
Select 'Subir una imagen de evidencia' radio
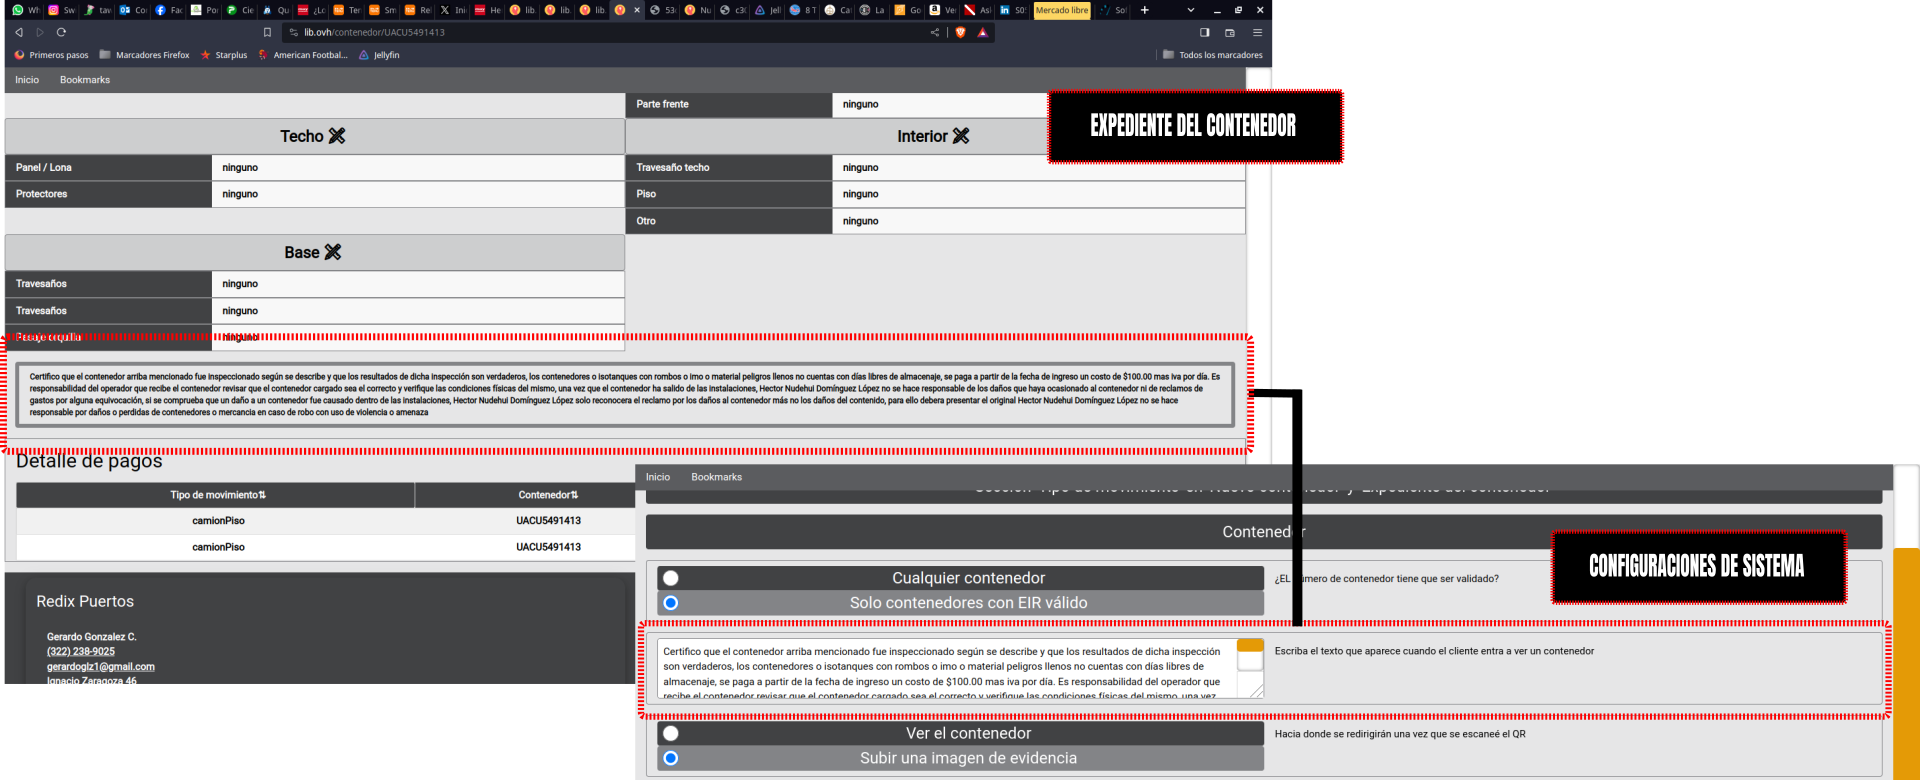(x=671, y=758)
